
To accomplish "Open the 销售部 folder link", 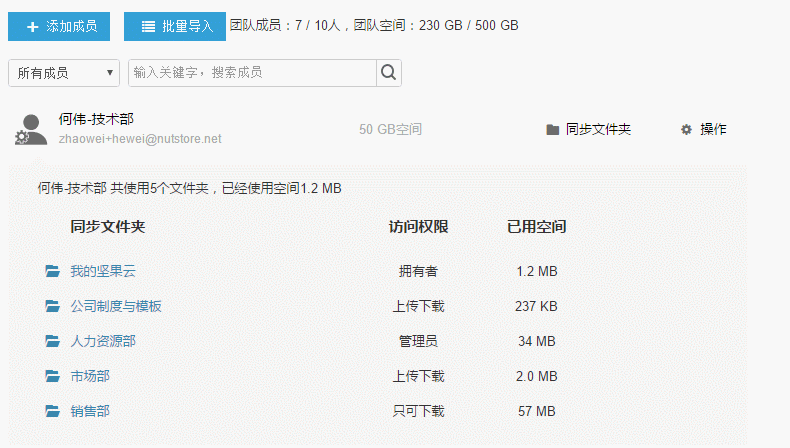I will pos(90,411).
